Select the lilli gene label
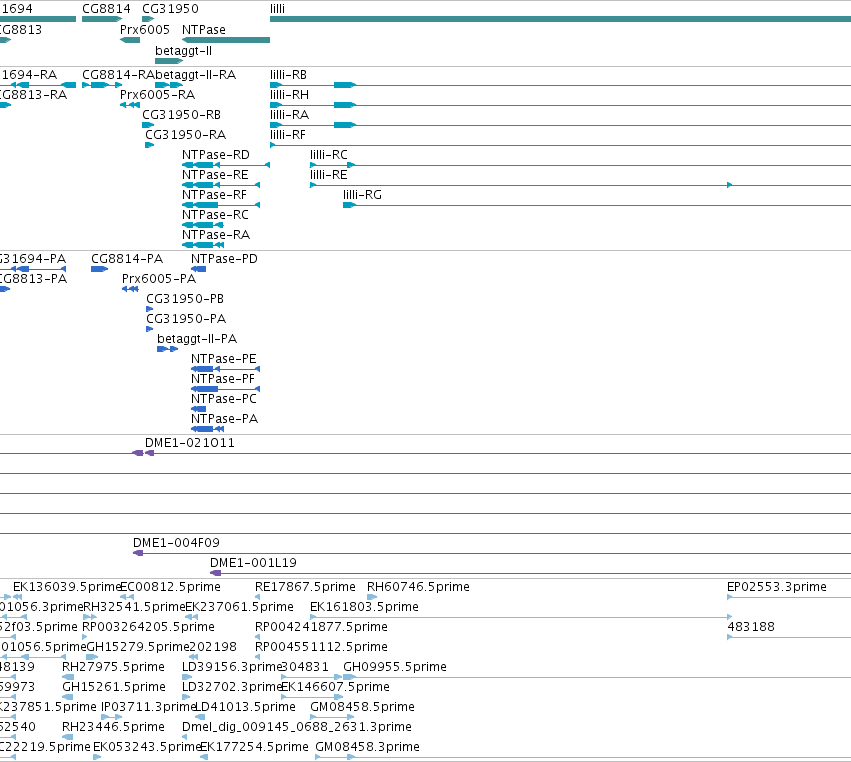Viewport: 851px width, 762px height. 277,9
